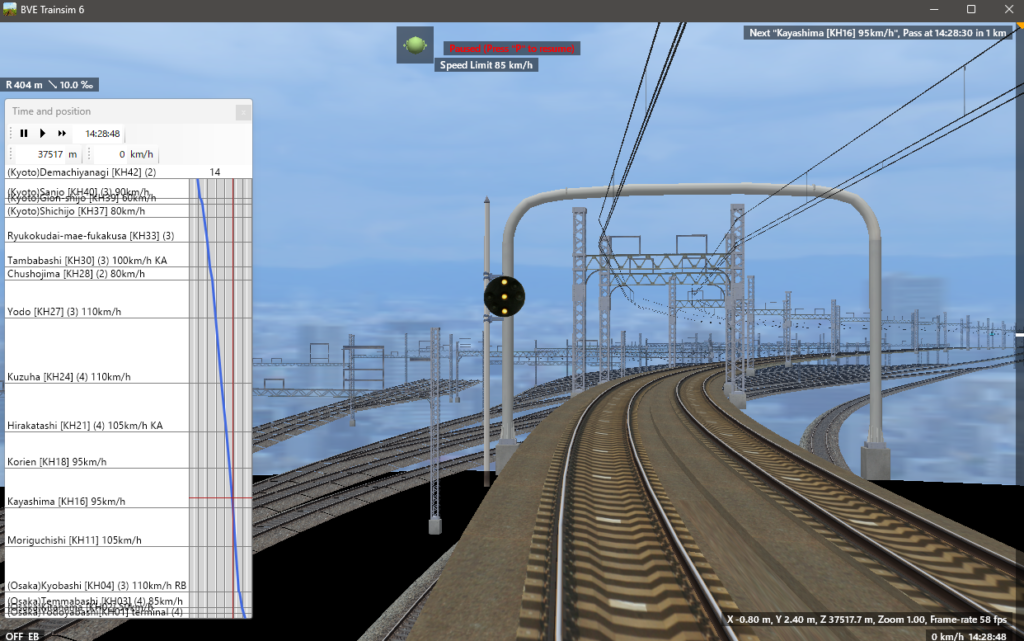The image size is (1024, 641).
Task: Select Kayashima [KH16] 95km/h station row
Action: pos(67,501)
